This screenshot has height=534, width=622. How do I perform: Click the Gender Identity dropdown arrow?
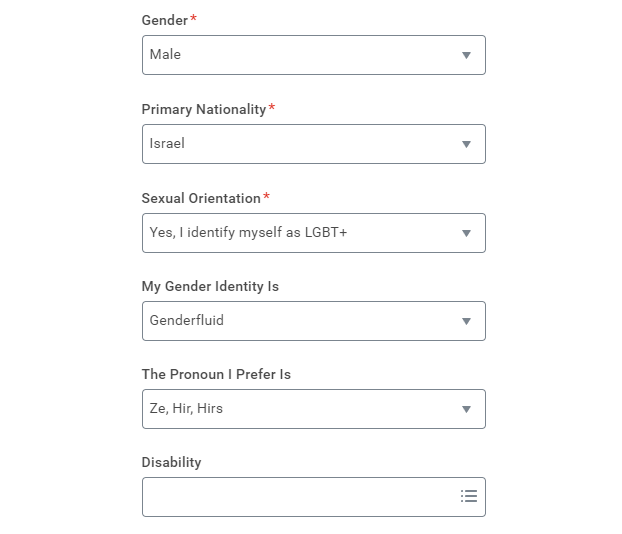466,321
